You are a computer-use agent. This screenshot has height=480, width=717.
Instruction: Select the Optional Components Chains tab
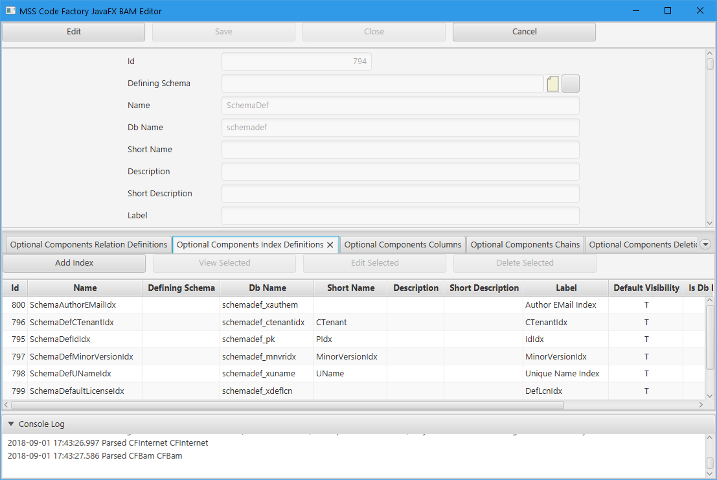(x=525, y=244)
